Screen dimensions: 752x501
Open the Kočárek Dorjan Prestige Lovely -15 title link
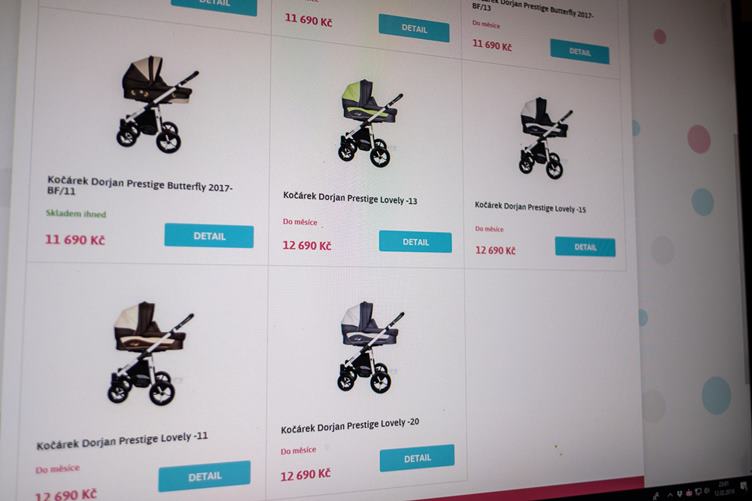tap(530, 207)
